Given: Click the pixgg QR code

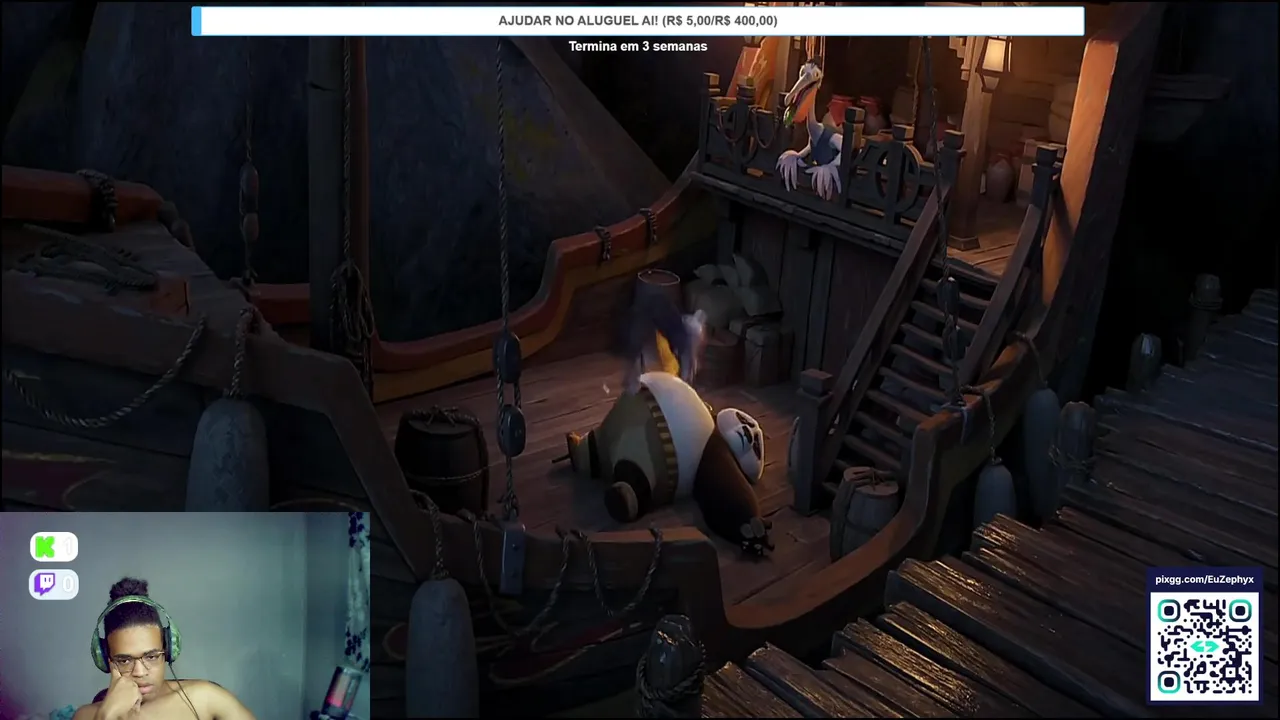Looking at the screenshot, I should 1205,646.
